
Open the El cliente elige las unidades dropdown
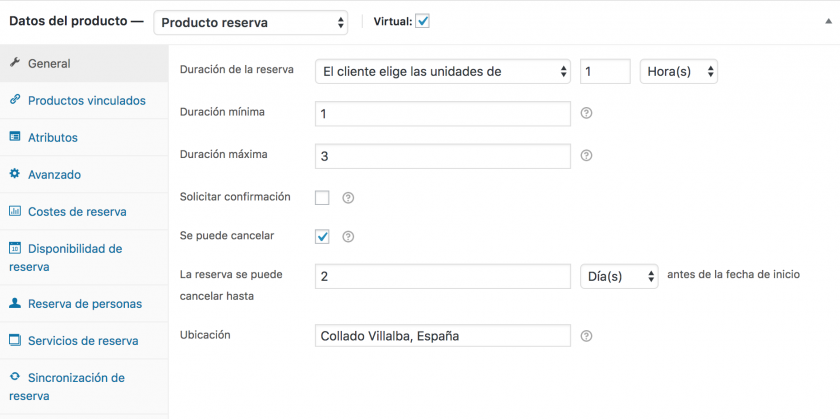coord(442,71)
